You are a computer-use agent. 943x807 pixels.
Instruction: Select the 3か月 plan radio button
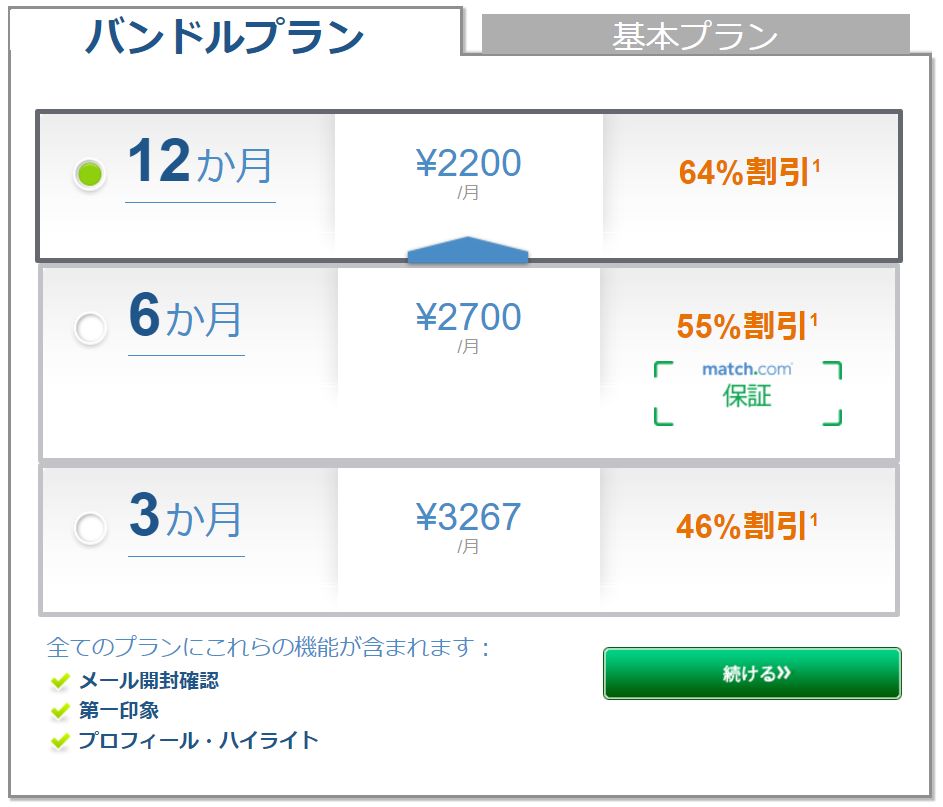[x=90, y=528]
